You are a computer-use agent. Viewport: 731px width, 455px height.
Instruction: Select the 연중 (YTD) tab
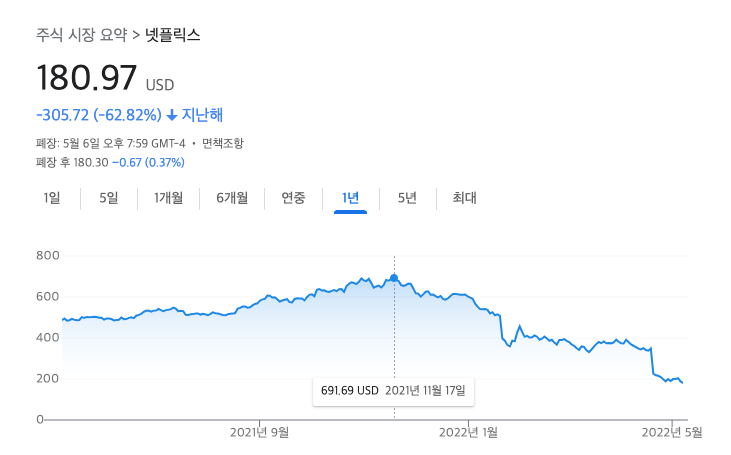coord(293,198)
